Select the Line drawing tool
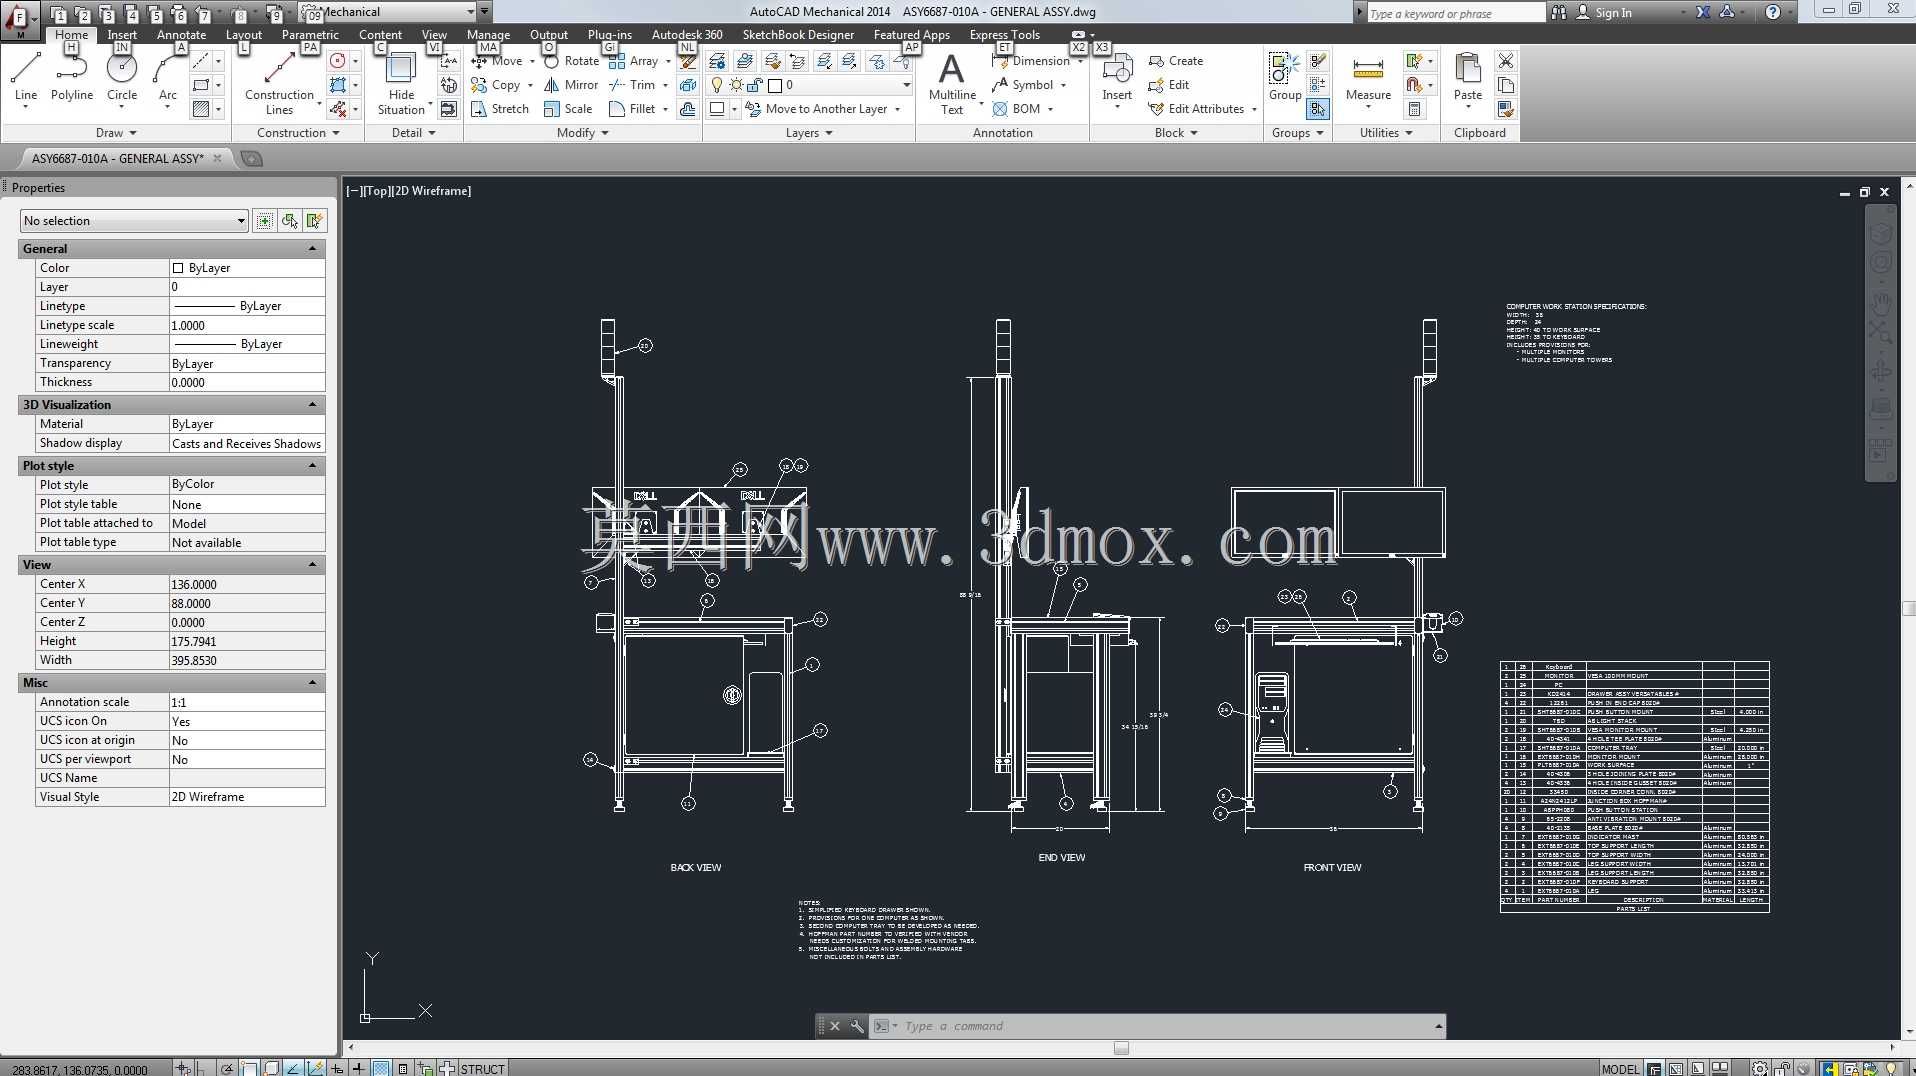 tap(26, 78)
